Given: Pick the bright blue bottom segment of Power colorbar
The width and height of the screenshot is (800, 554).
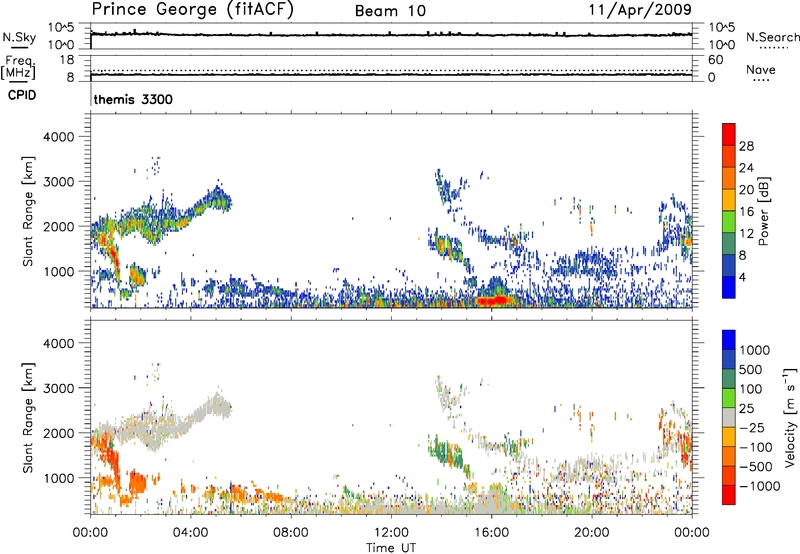Looking at the screenshot, I should 729,288.
